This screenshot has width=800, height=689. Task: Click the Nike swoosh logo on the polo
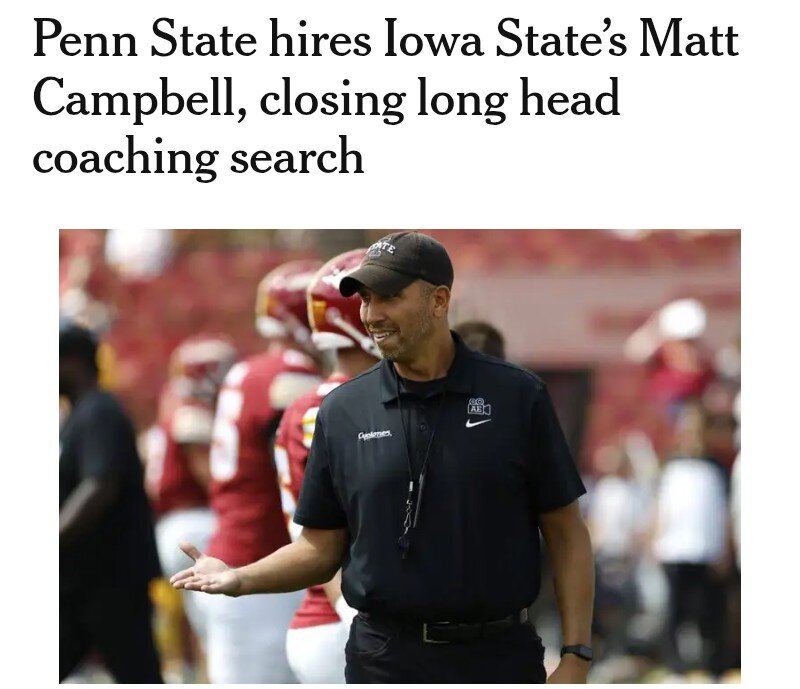[478, 422]
